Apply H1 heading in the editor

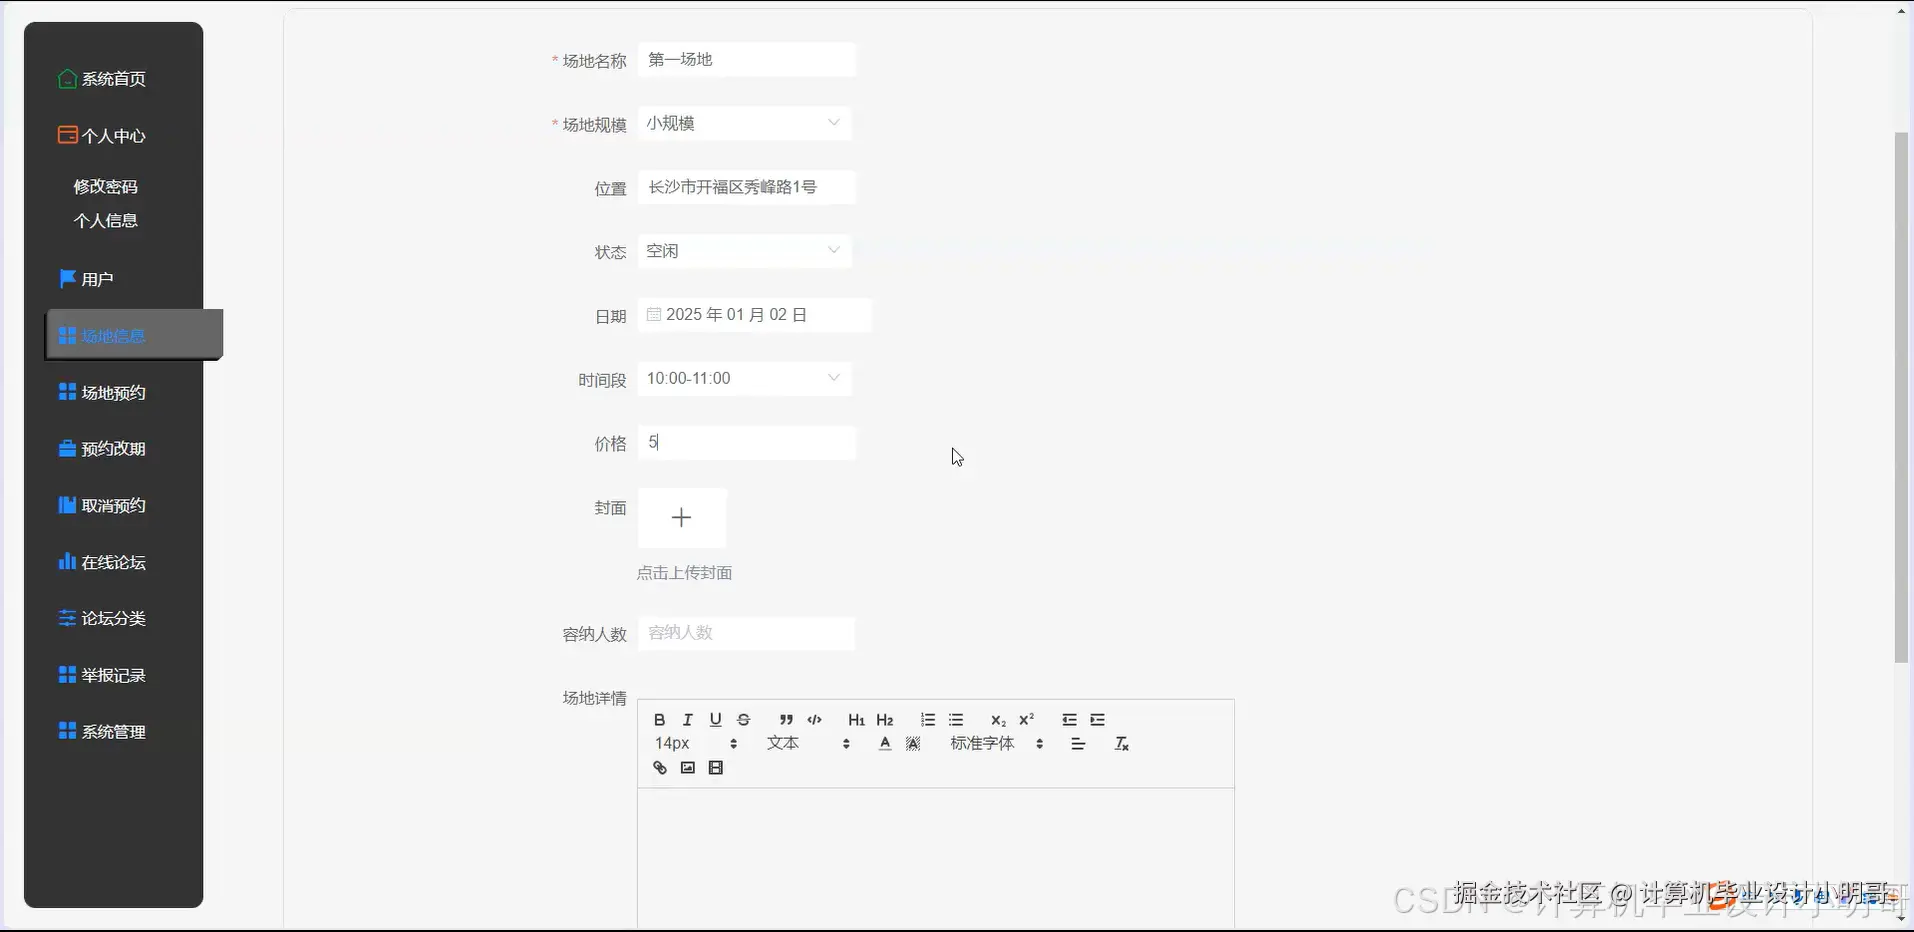(855, 719)
